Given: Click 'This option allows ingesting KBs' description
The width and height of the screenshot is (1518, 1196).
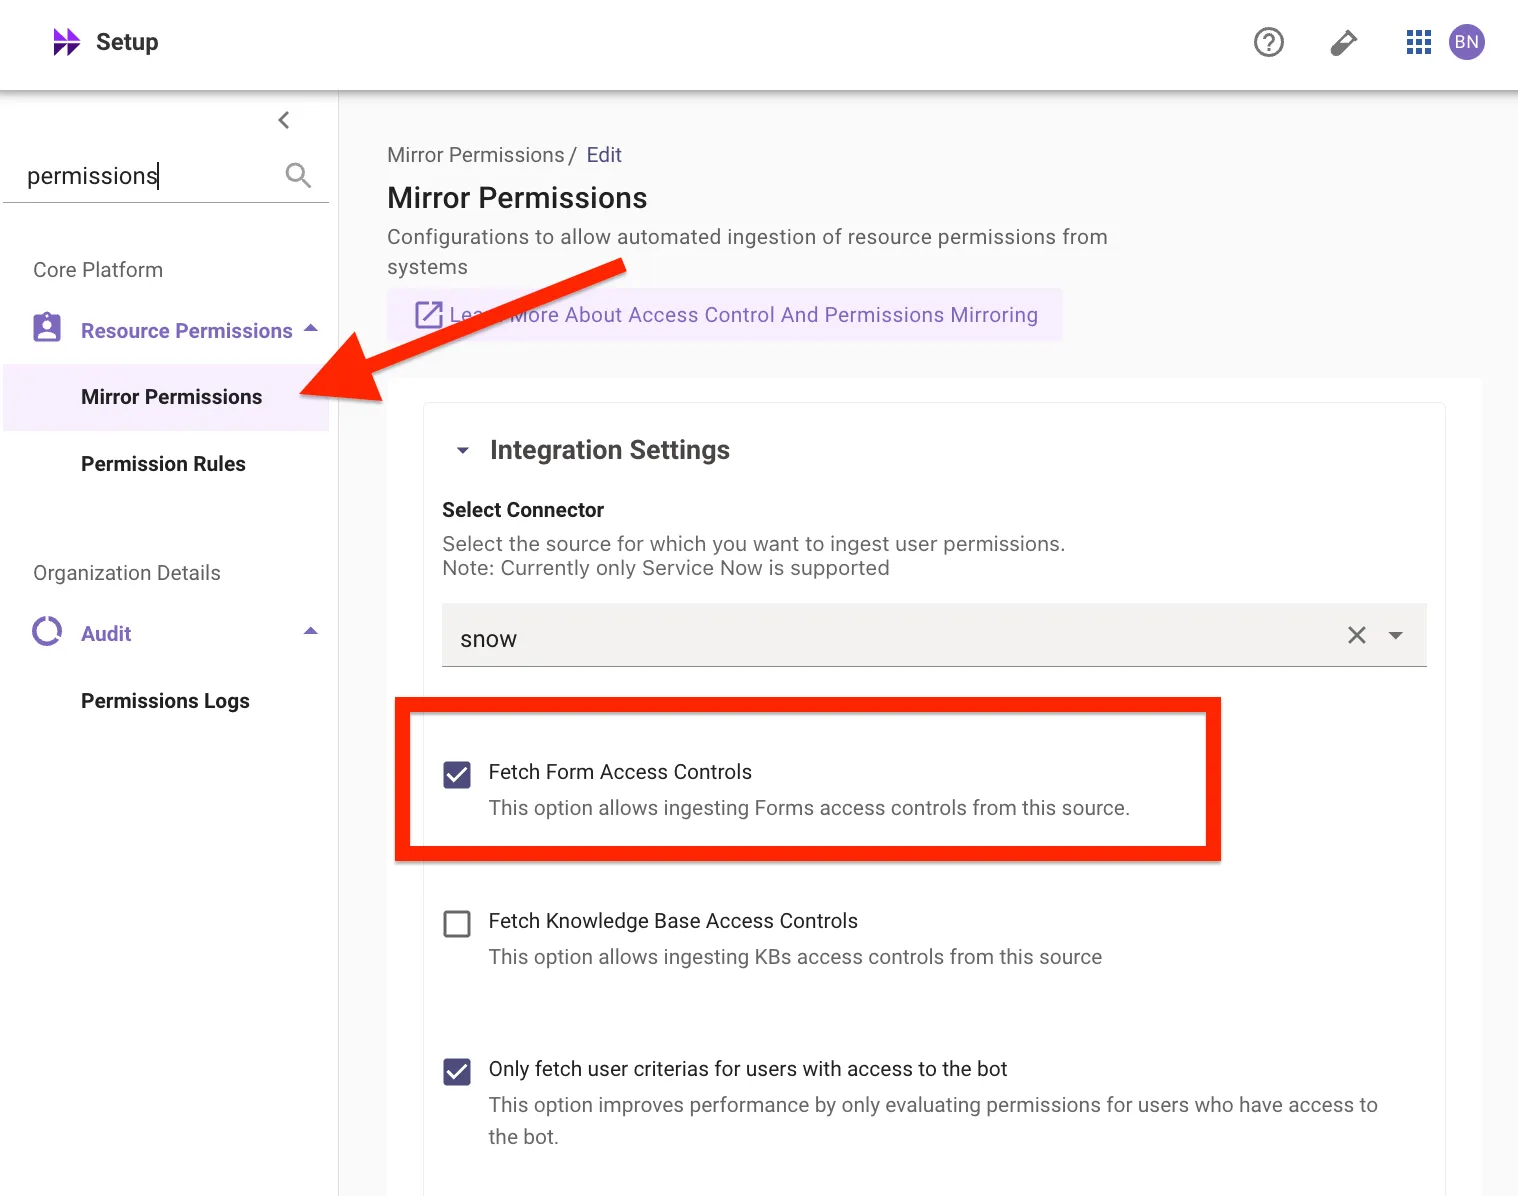Looking at the screenshot, I should (795, 957).
